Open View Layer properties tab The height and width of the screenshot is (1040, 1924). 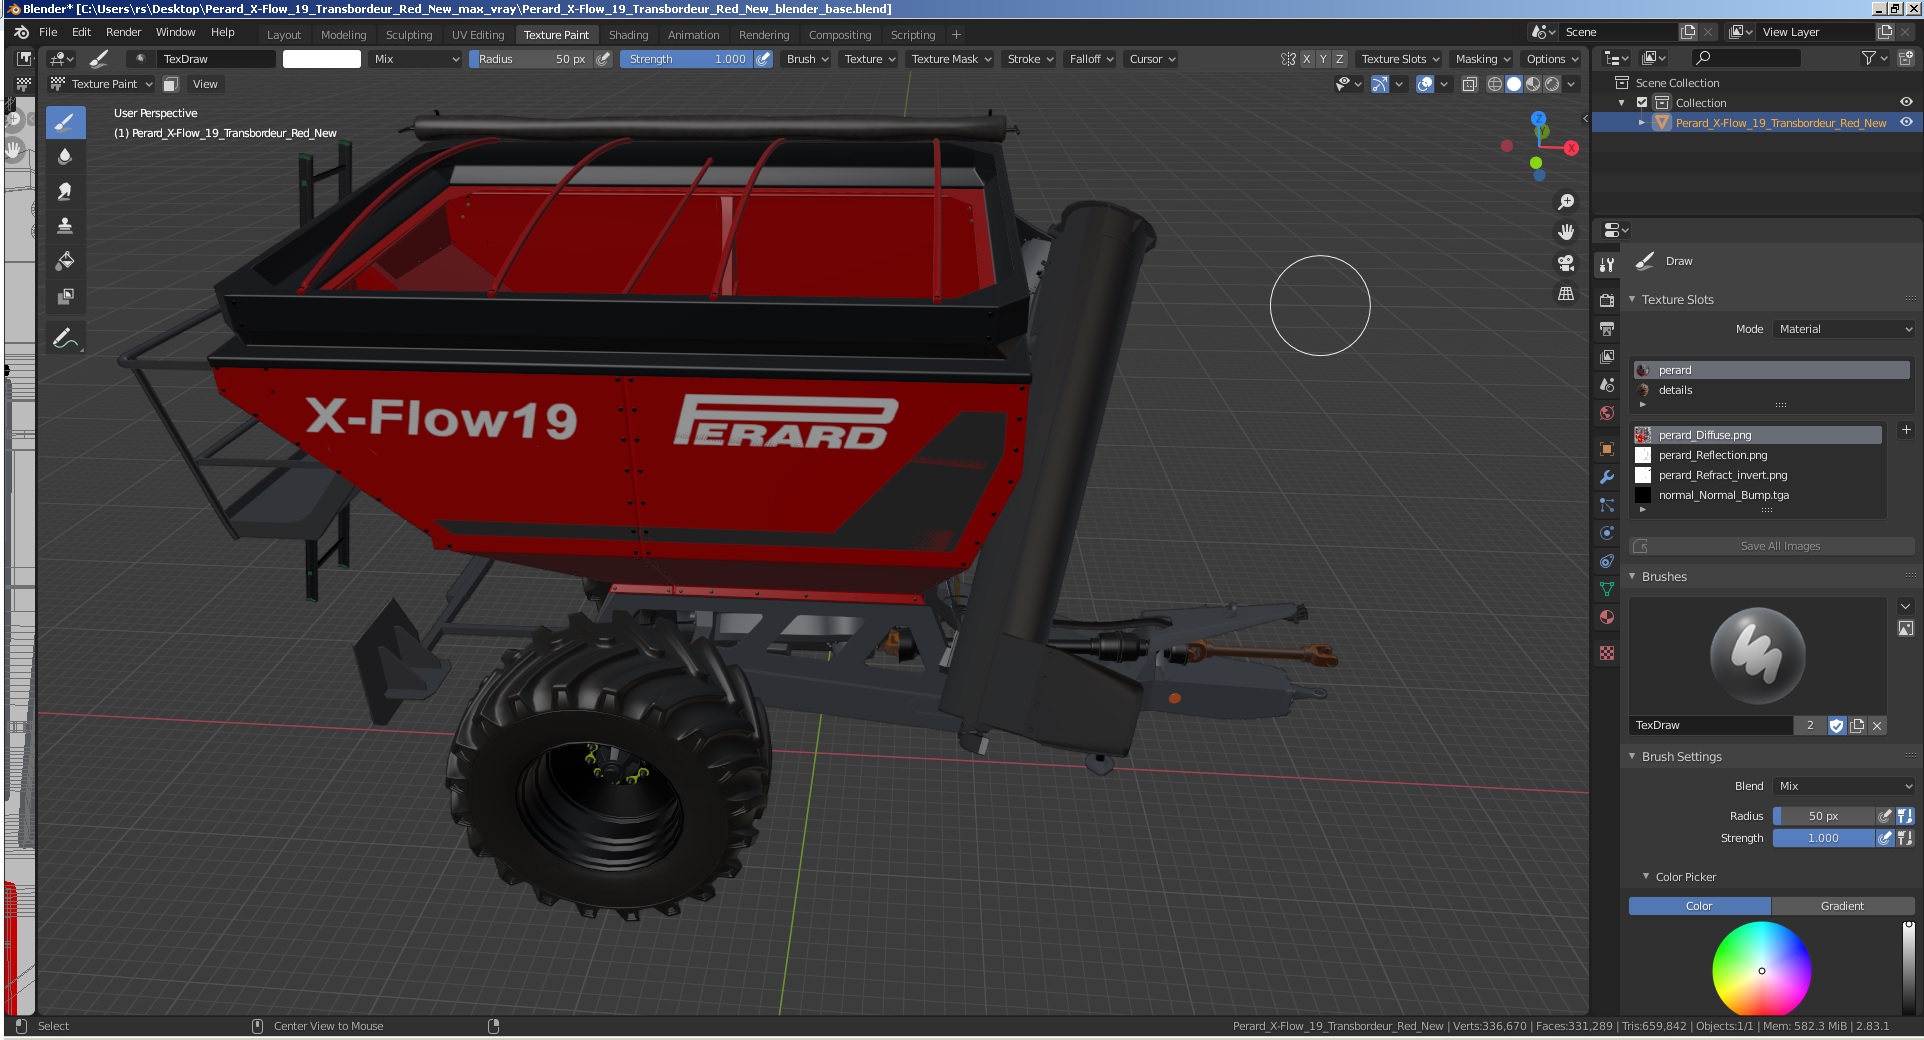click(1607, 356)
